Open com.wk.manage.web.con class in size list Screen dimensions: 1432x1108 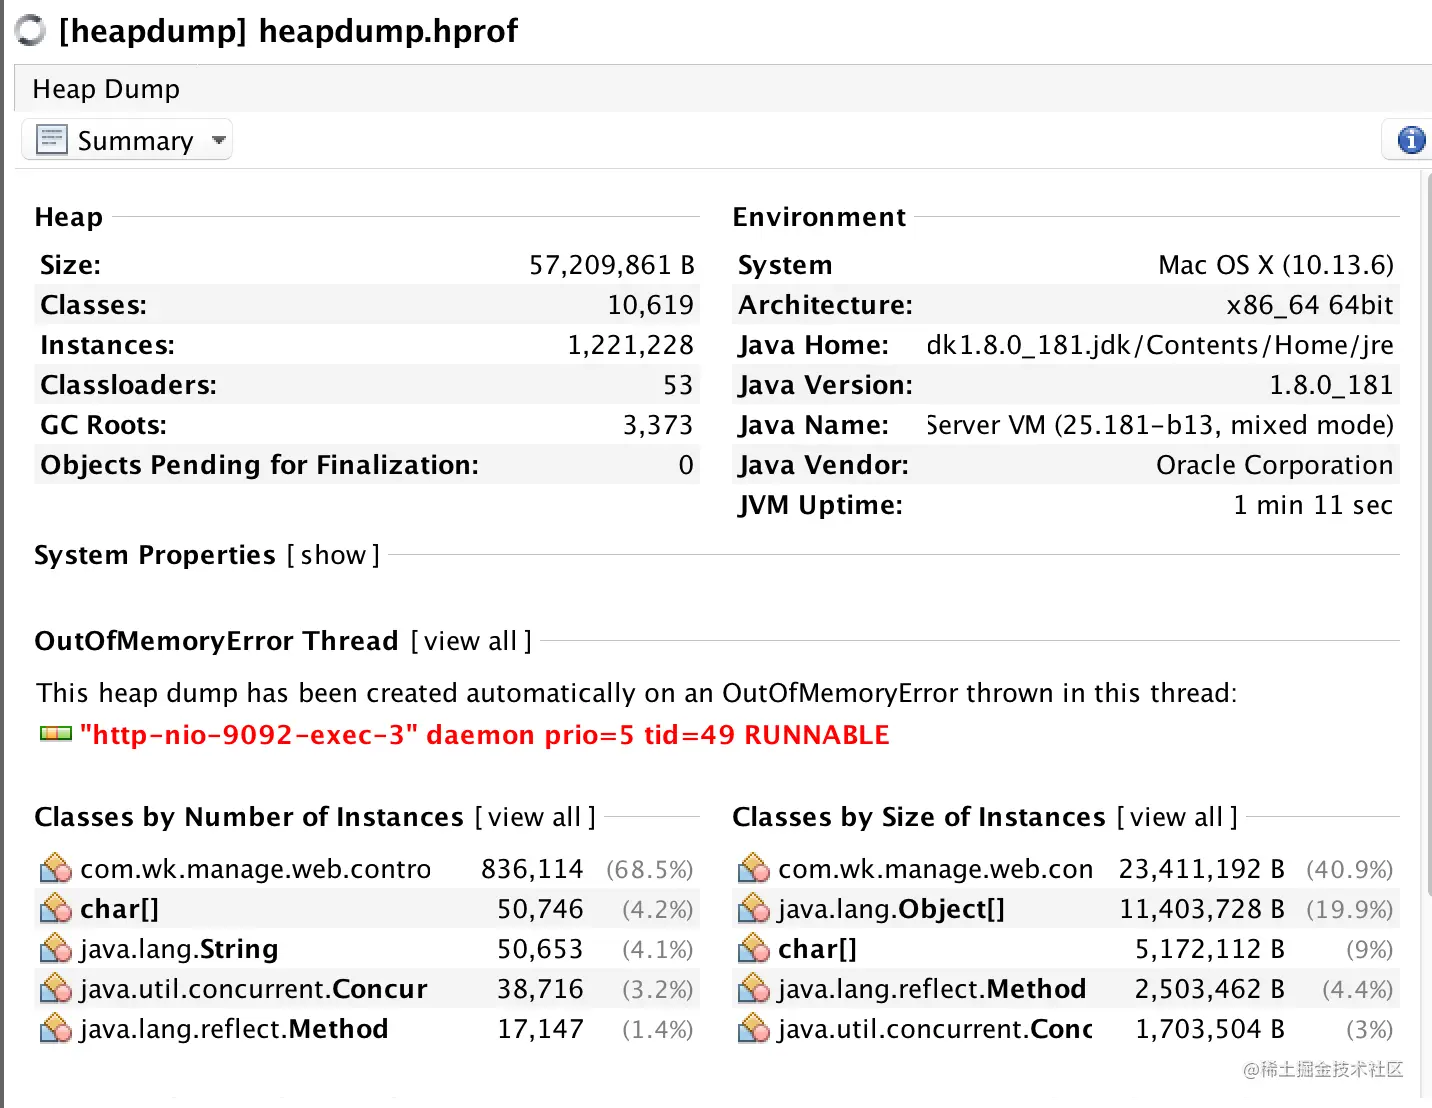click(x=935, y=869)
